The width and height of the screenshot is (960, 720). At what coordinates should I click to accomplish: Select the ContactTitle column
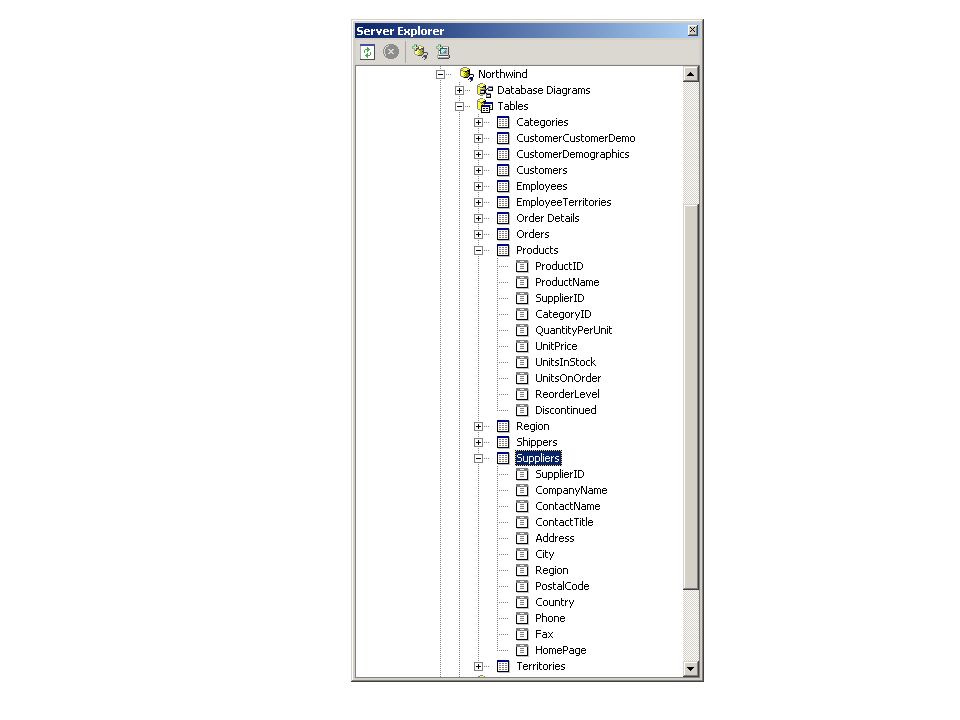pos(564,522)
